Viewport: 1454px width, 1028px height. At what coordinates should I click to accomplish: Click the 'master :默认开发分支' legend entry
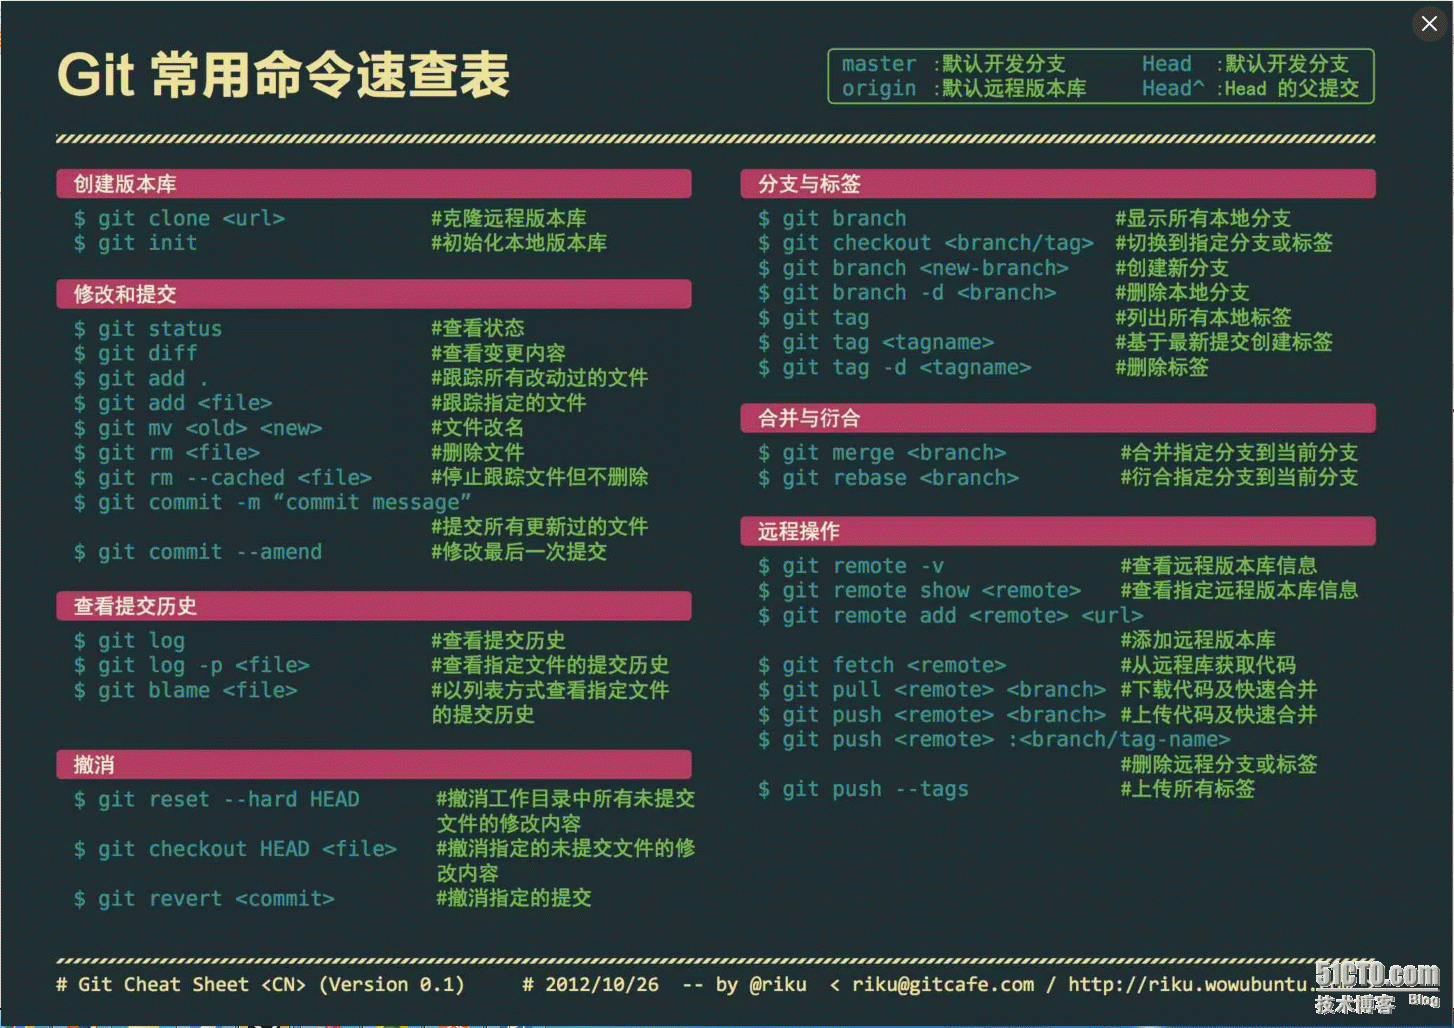tap(953, 64)
